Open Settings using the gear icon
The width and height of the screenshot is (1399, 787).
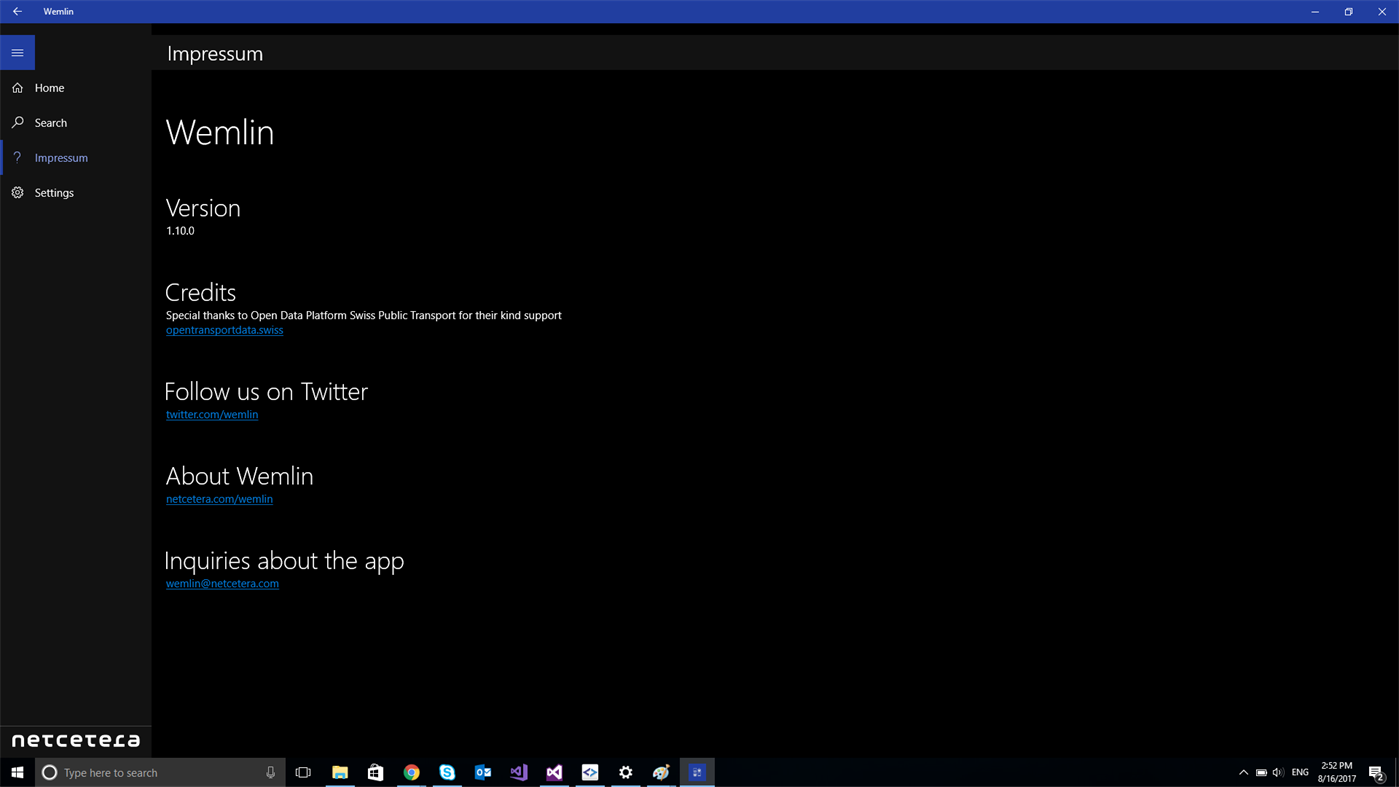click(x=16, y=192)
